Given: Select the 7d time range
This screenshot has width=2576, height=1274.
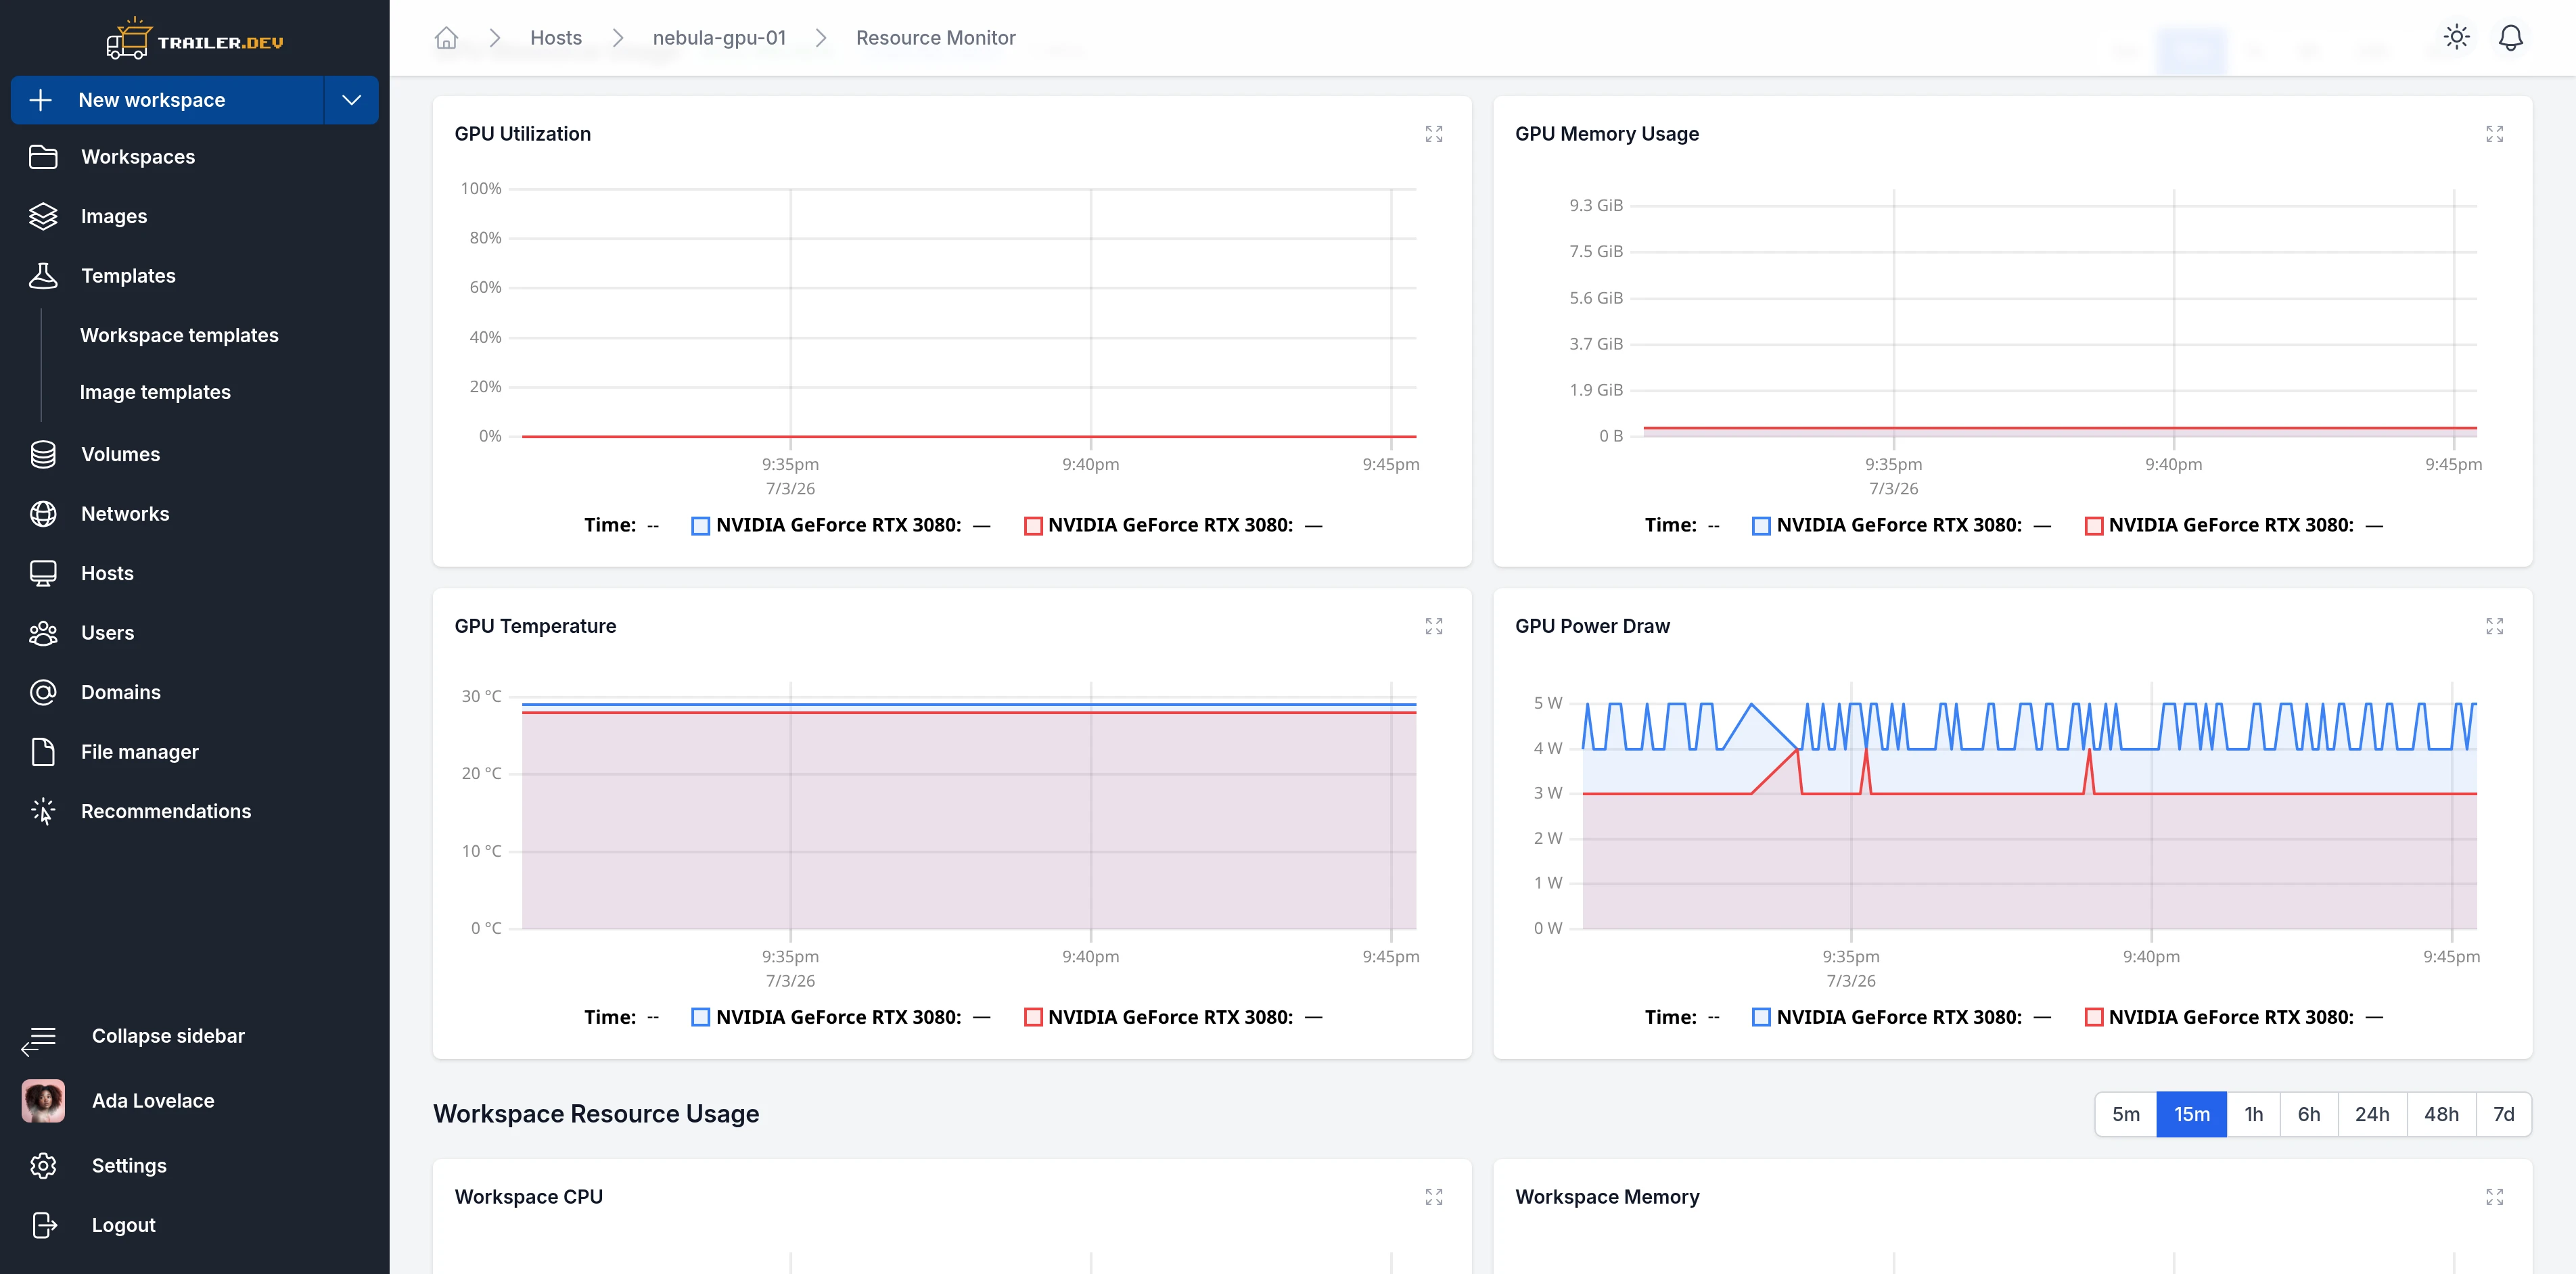Looking at the screenshot, I should pyautogui.click(x=2503, y=1114).
